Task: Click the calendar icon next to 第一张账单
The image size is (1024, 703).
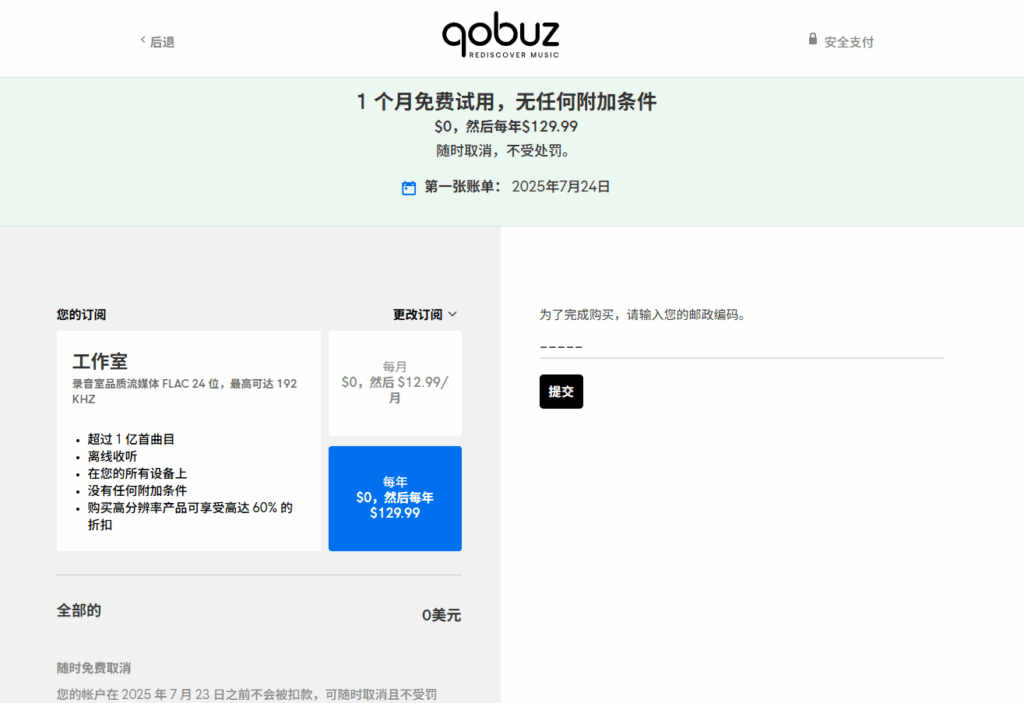Action: click(409, 188)
